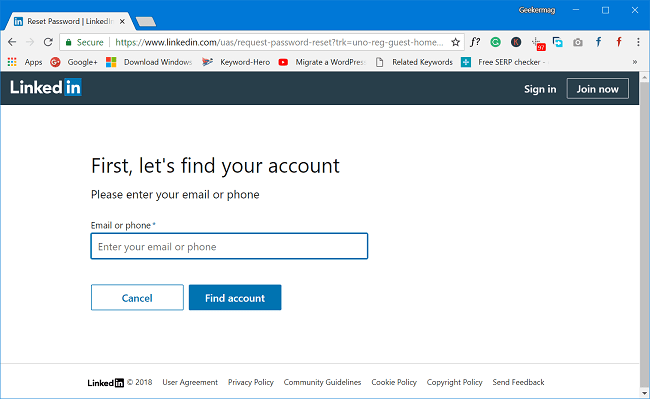This screenshot has width=650, height=399.
Task: Minimize the Chrome window
Action: (x=576, y=10)
